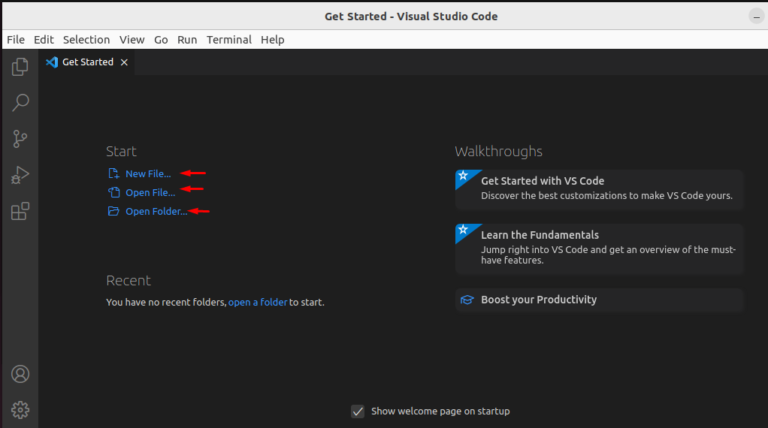Open the Explorer view in activity bar
This screenshot has height=428, width=768.
pos(20,67)
